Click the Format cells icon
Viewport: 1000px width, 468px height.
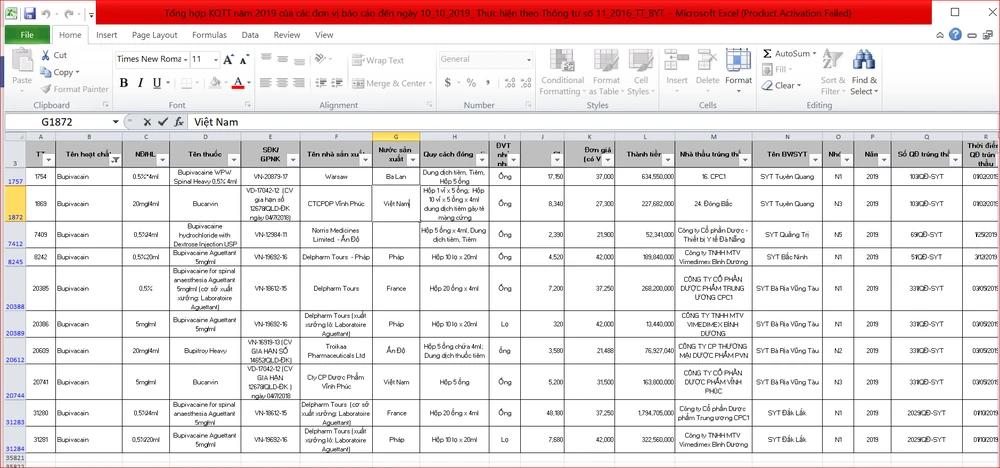click(x=738, y=62)
